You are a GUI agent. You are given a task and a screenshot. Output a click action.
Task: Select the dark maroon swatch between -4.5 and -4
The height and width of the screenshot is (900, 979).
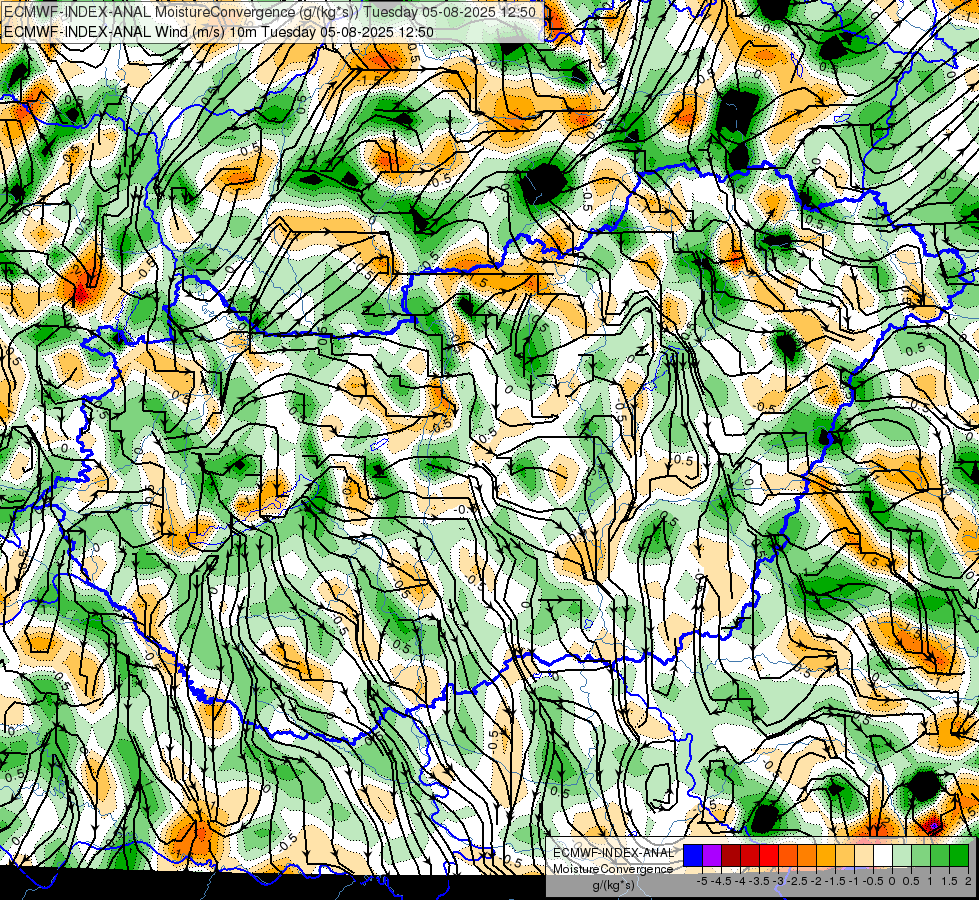click(x=731, y=856)
